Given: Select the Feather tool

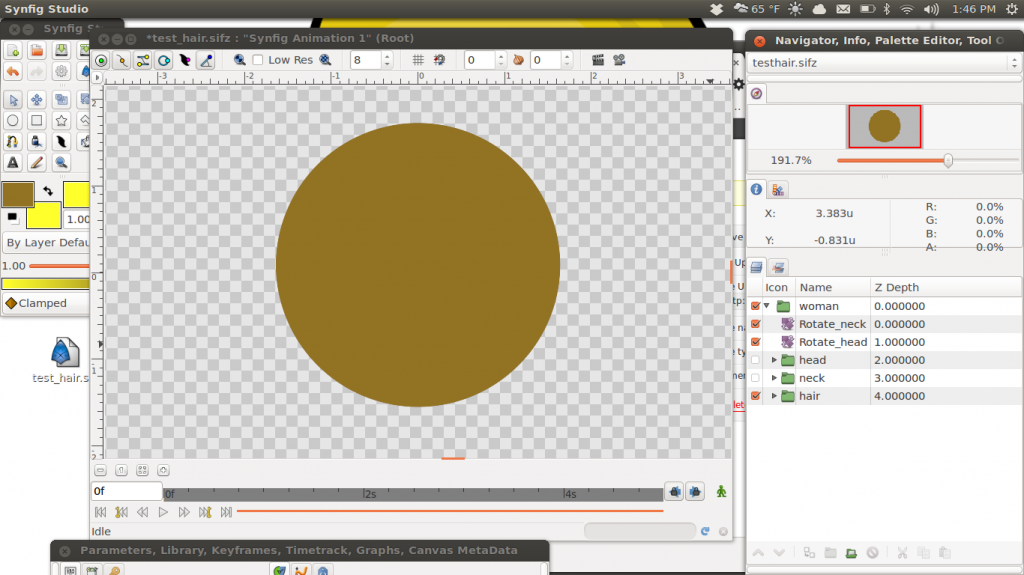Looking at the screenshot, I should click(61, 142).
